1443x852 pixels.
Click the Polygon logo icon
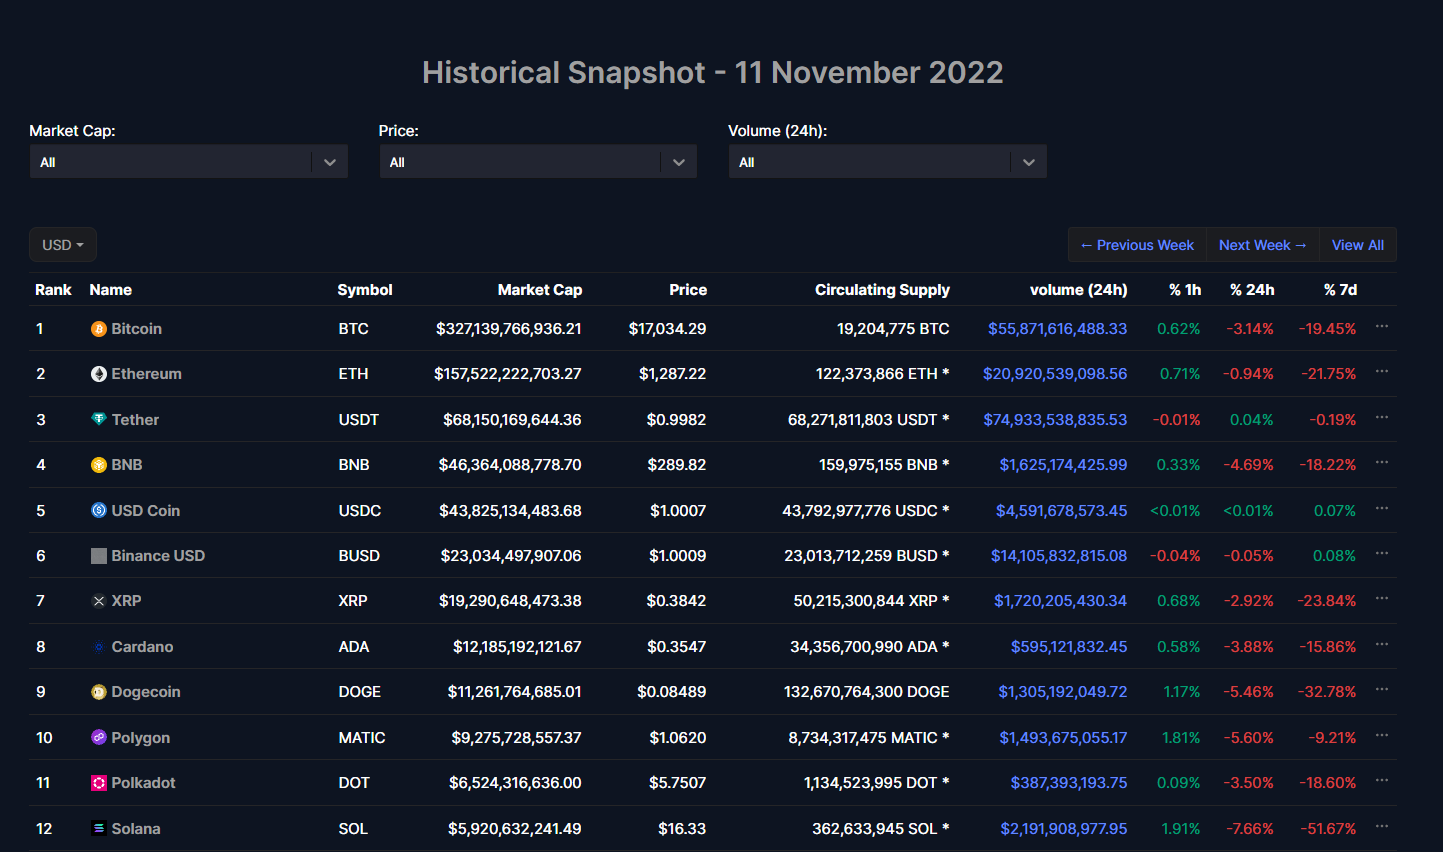pos(98,738)
